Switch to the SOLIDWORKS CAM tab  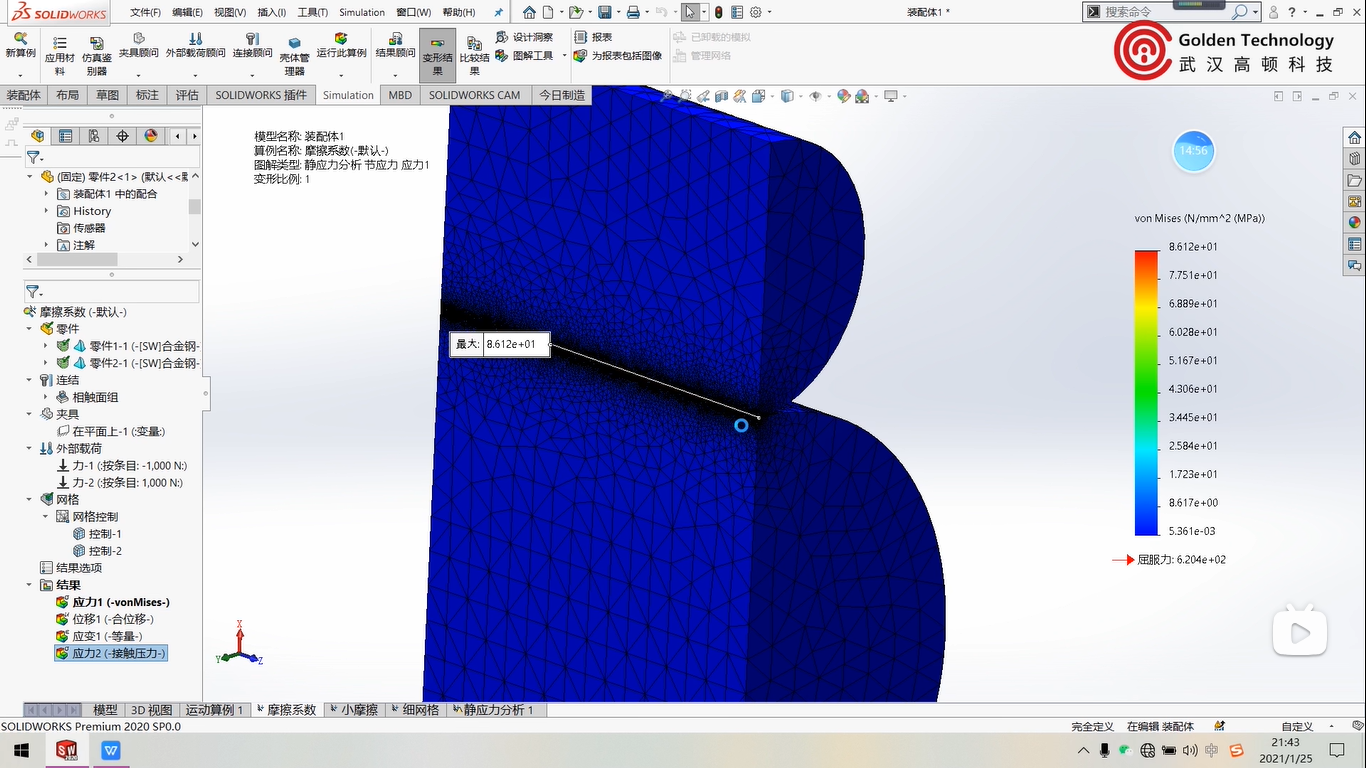point(474,95)
